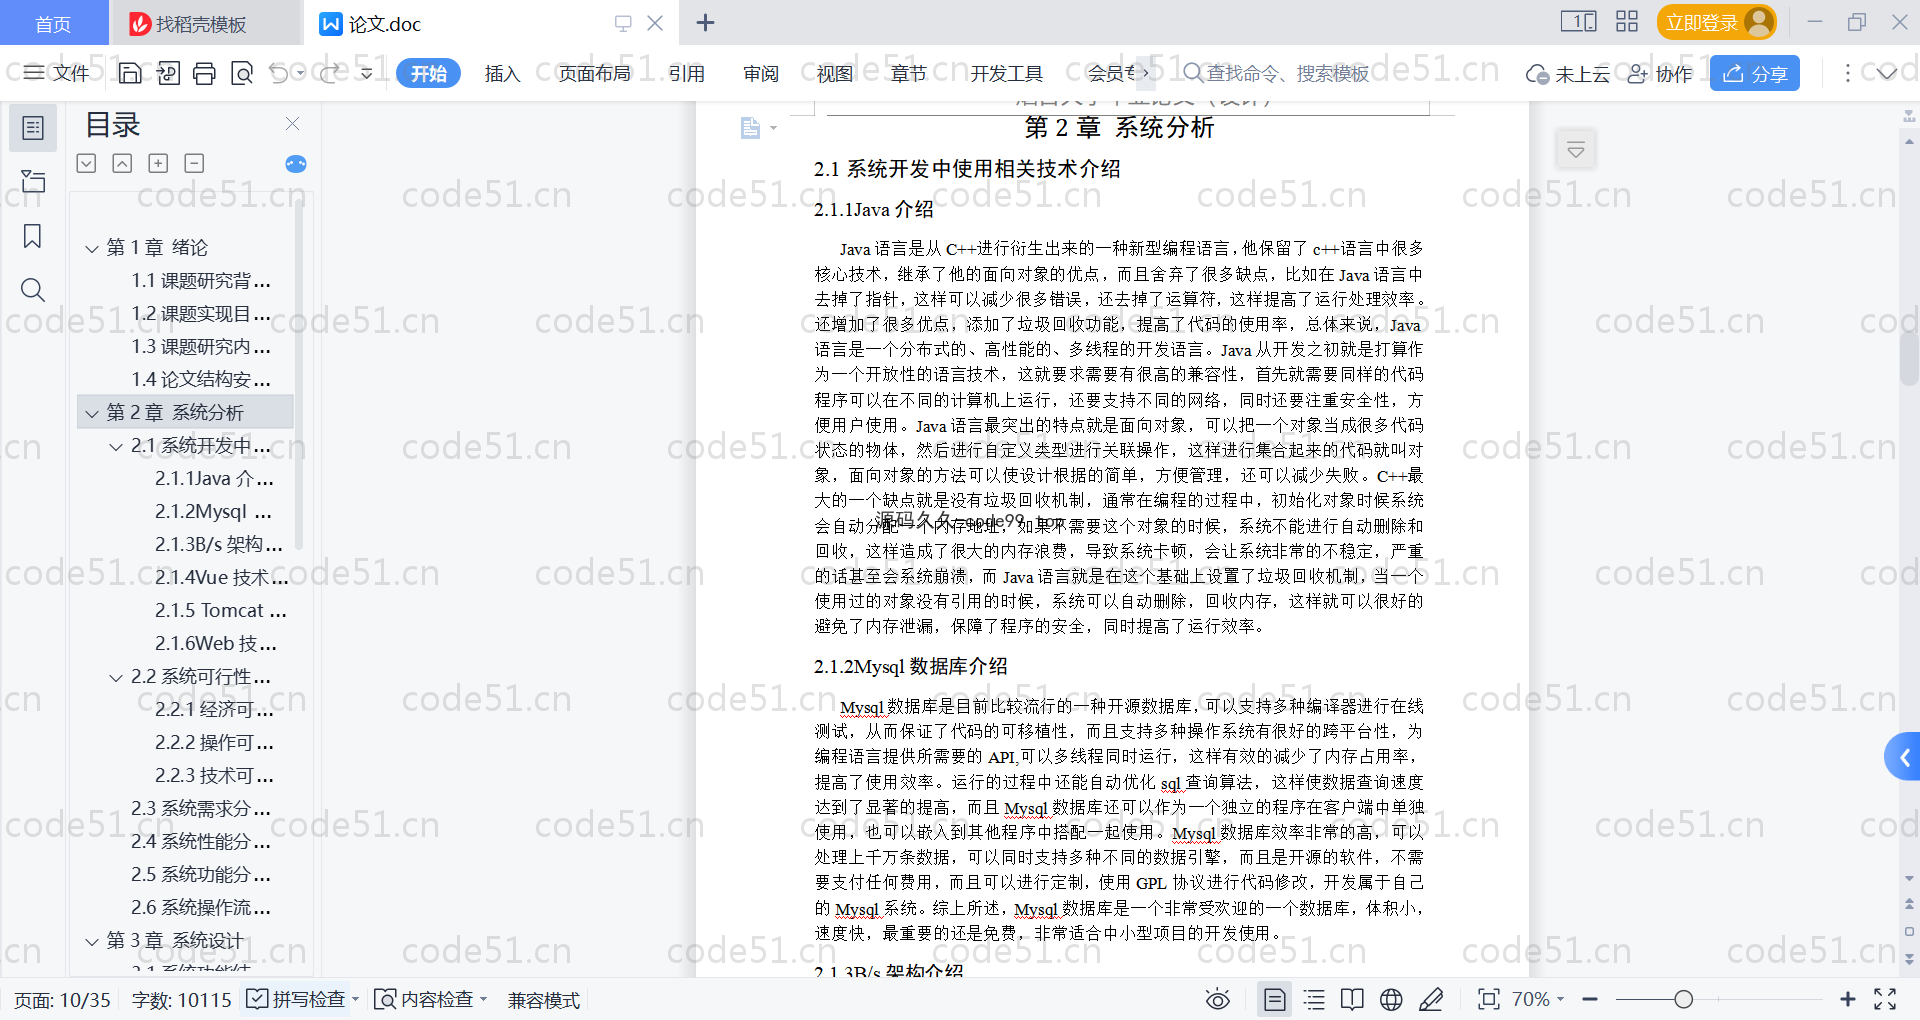Switch to outline view in status bar

(x=1315, y=999)
